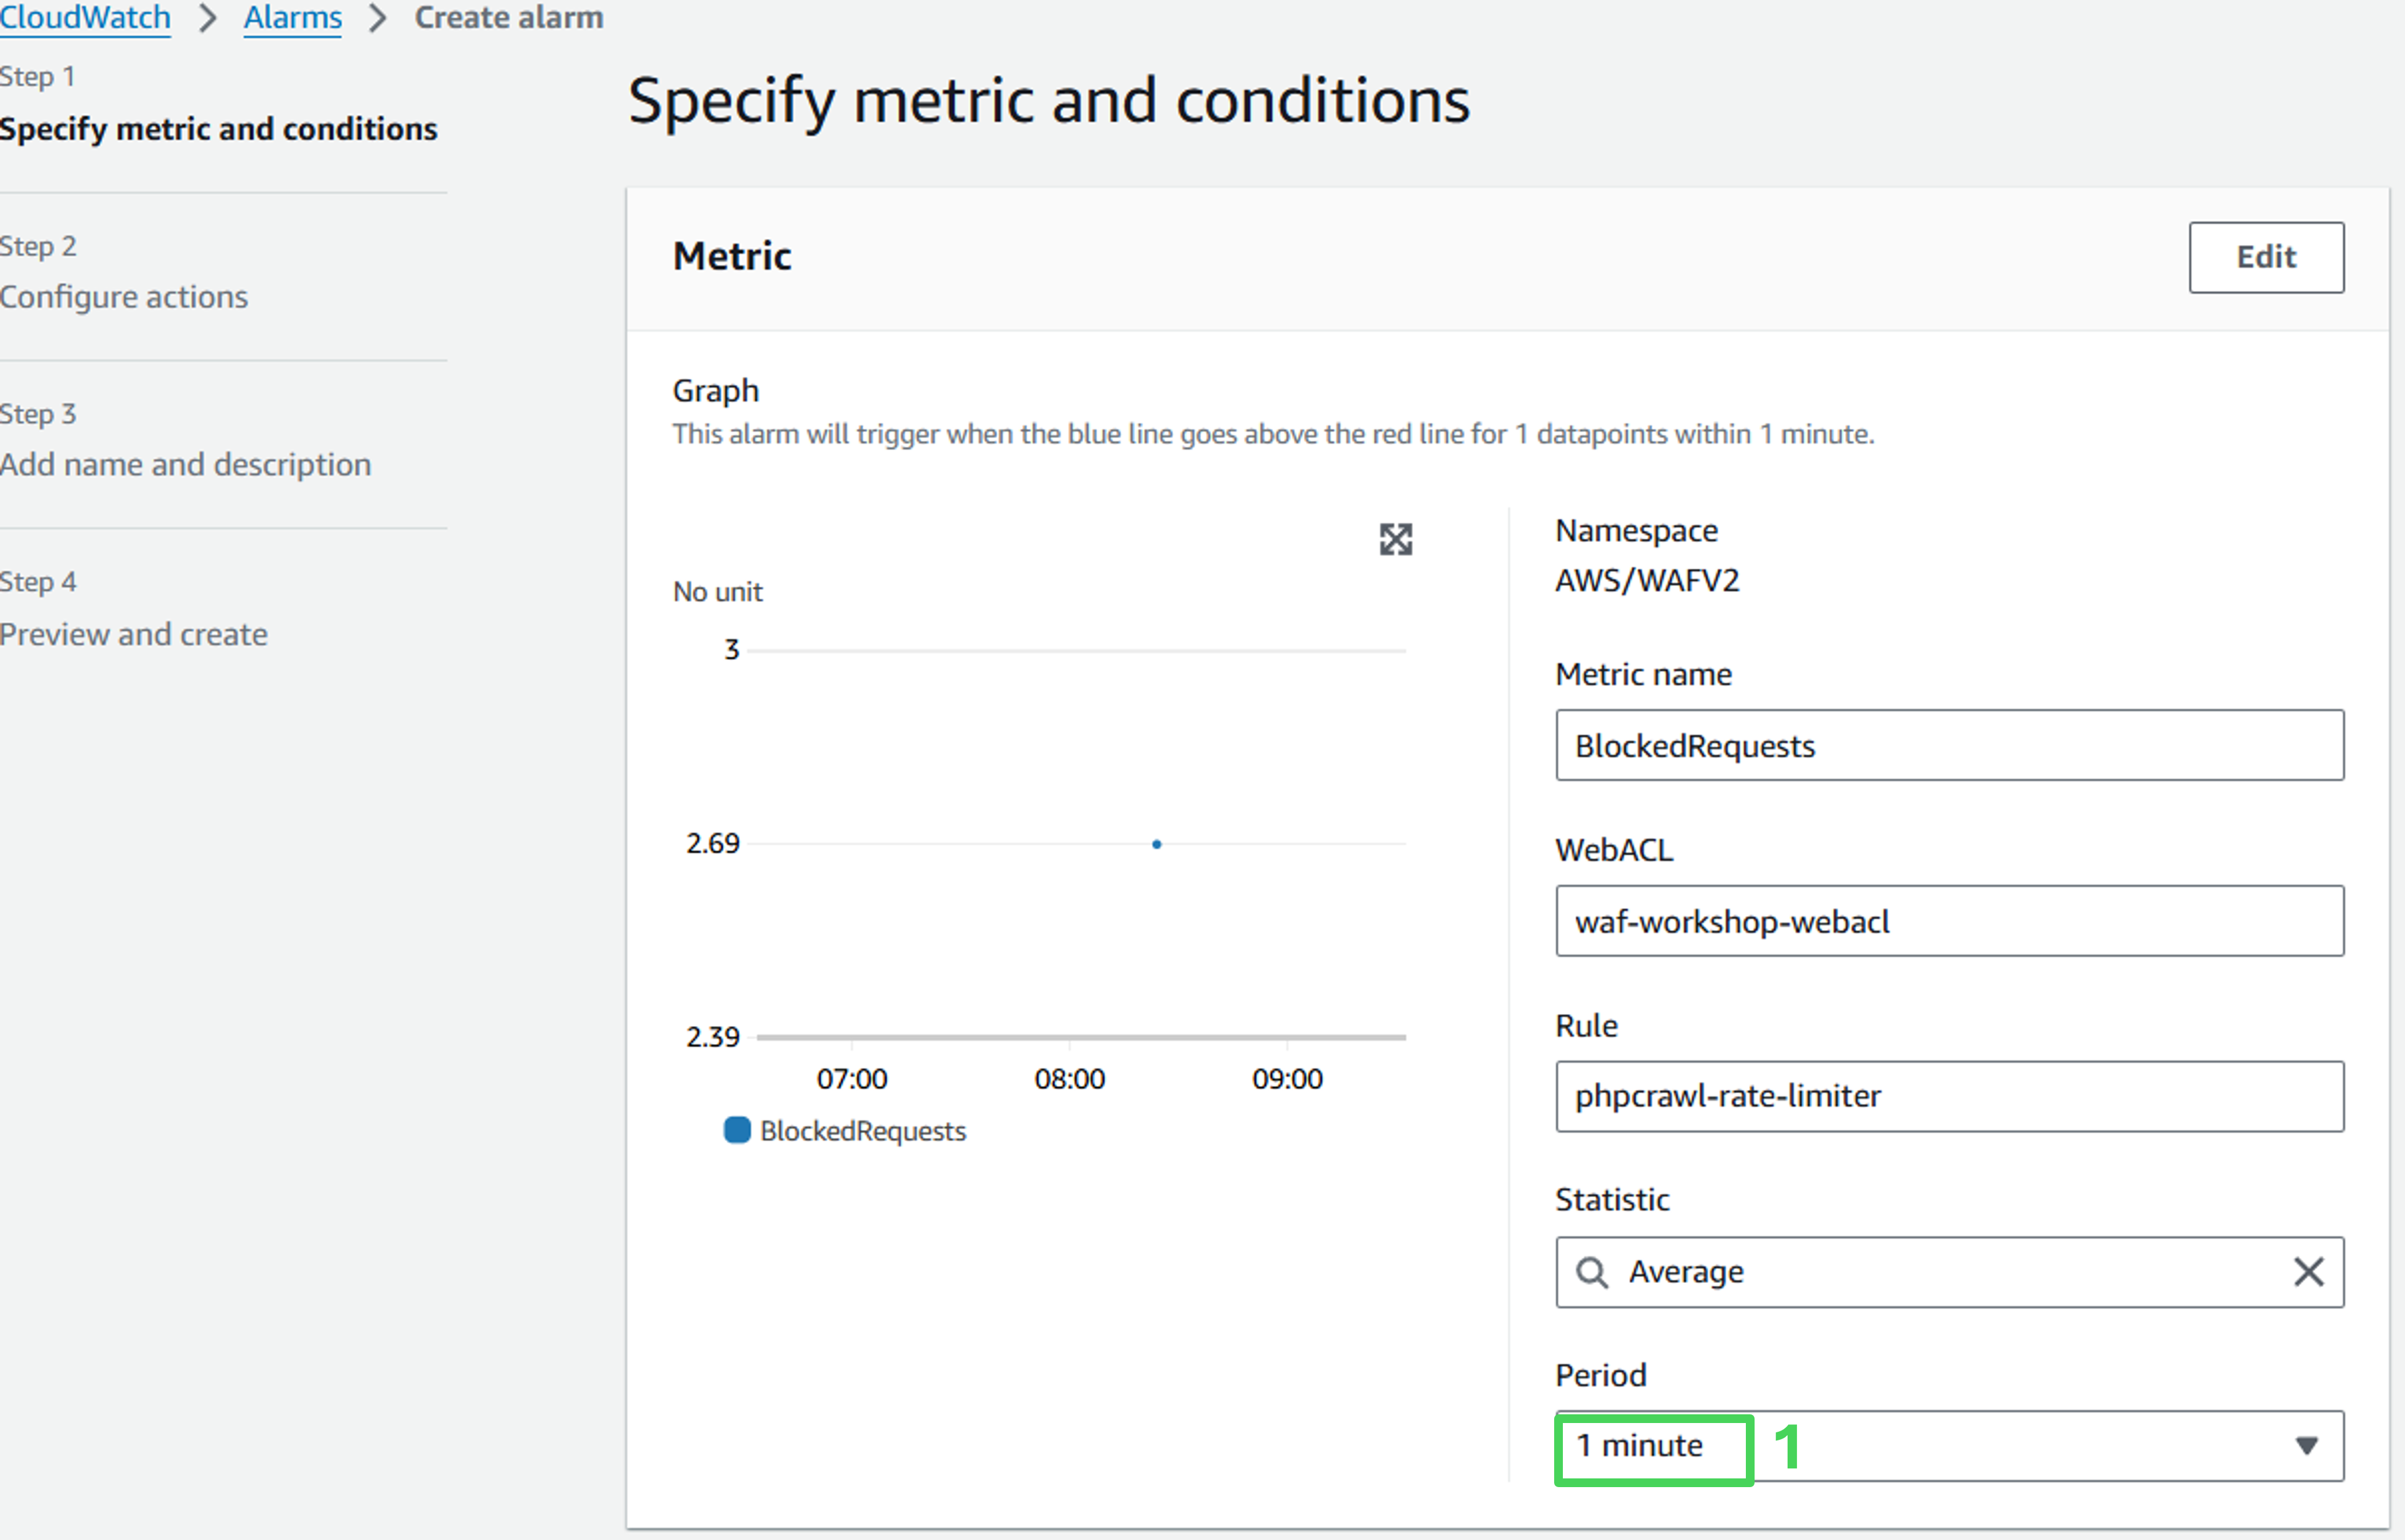Click the blue datapoint on the graph
This screenshot has width=2405, height=1540.
(x=1156, y=845)
